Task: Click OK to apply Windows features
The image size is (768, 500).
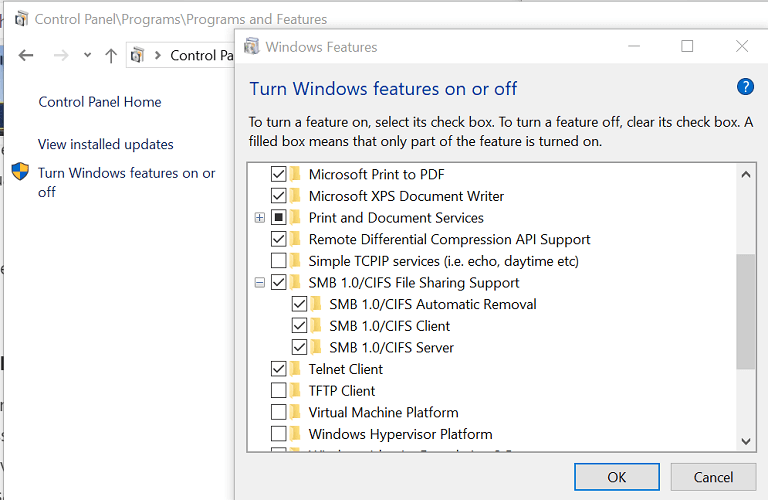Action: pyautogui.click(x=617, y=476)
